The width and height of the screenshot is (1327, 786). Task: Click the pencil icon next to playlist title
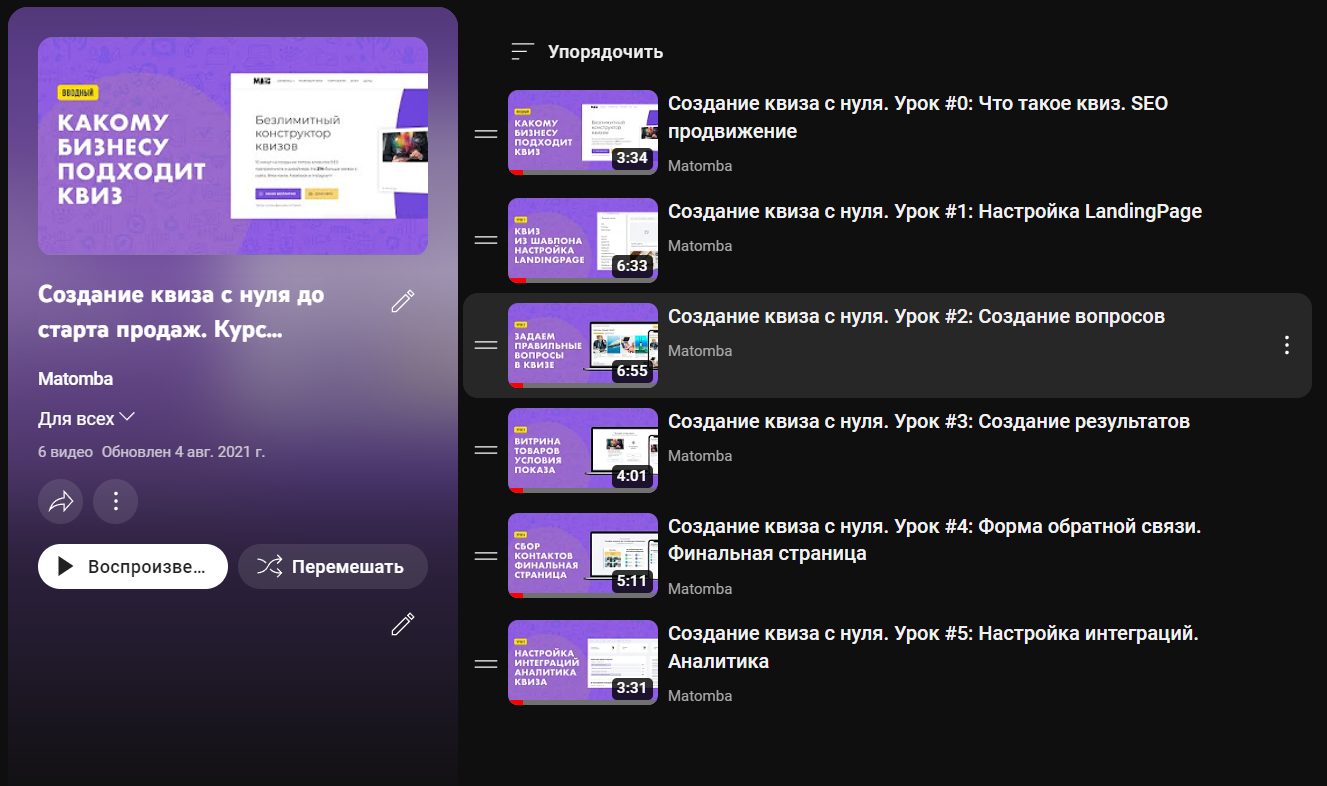[x=402, y=301]
